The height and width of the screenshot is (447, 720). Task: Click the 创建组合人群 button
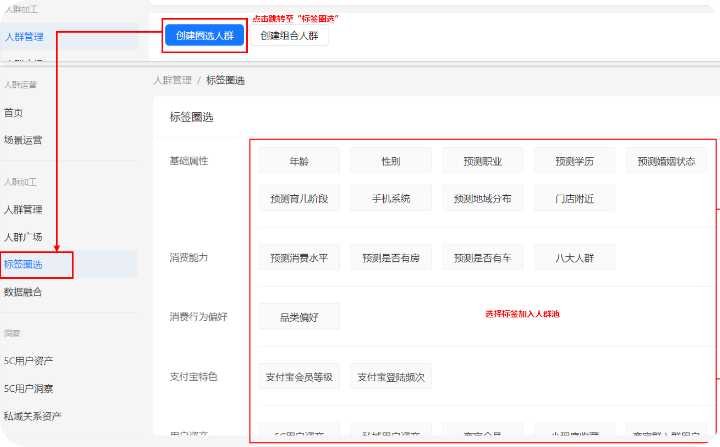[289, 35]
